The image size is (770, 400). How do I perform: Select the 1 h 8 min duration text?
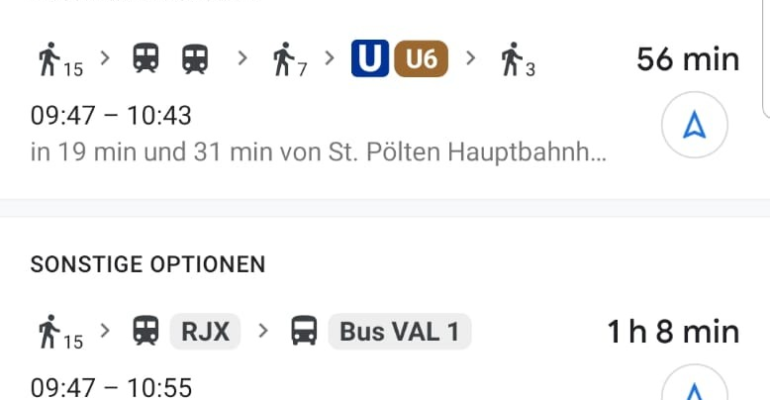click(673, 332)
